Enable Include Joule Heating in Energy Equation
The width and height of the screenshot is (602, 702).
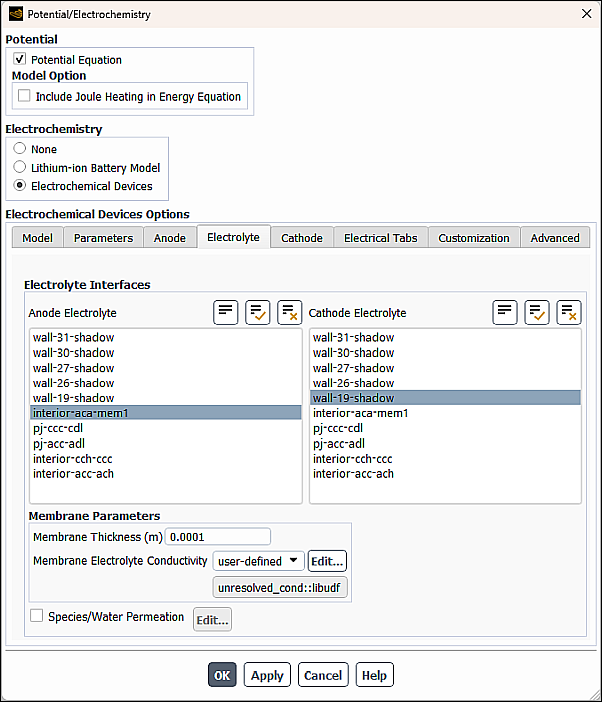24,96
